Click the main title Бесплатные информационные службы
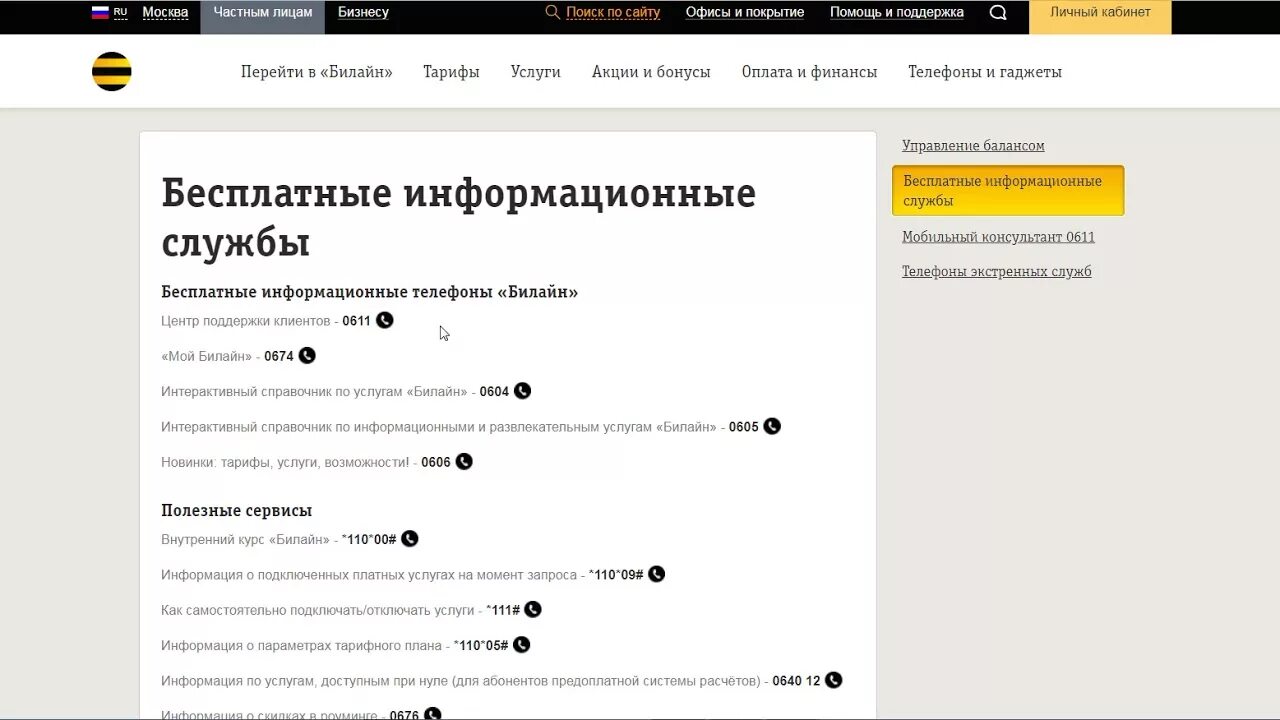The width and height of the screenshot is (1280, 720). 459,217
